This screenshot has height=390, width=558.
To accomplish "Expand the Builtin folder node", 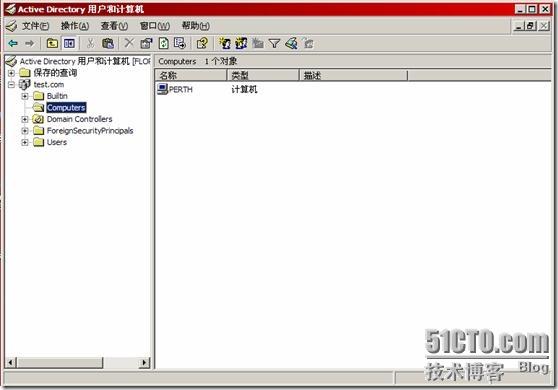I will (25, 96).
